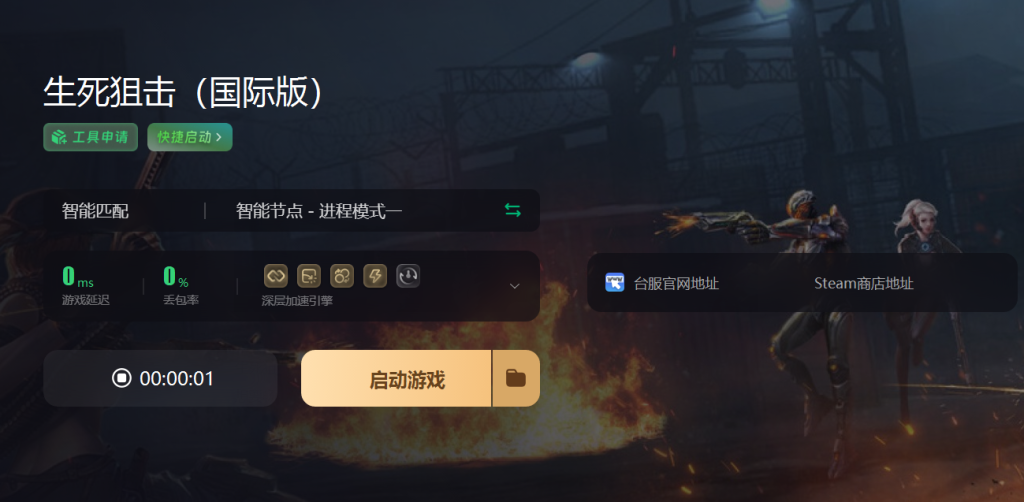Viewport: 1024px width, 502px height.
Task: Click the 00:00:01 timer stop button
Action: point(160,378)
